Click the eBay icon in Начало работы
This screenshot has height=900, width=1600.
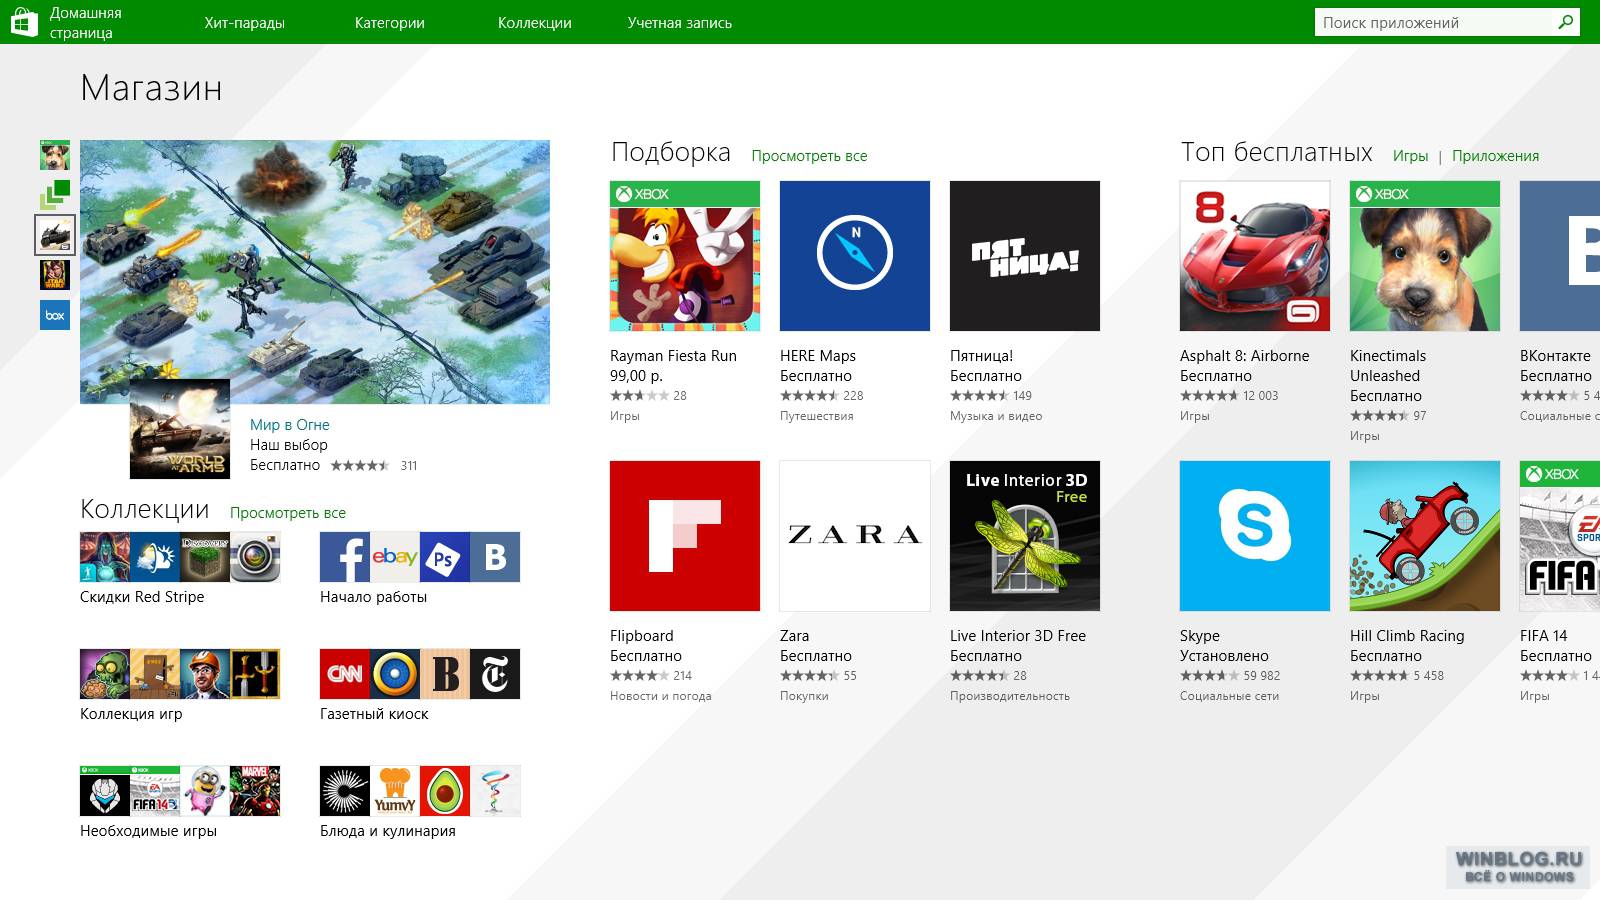tap(395, 557)
